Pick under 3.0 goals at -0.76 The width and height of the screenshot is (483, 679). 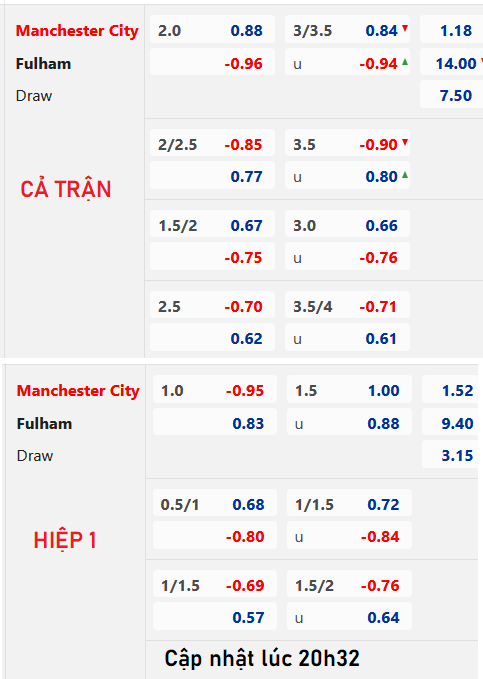(347, 257)
